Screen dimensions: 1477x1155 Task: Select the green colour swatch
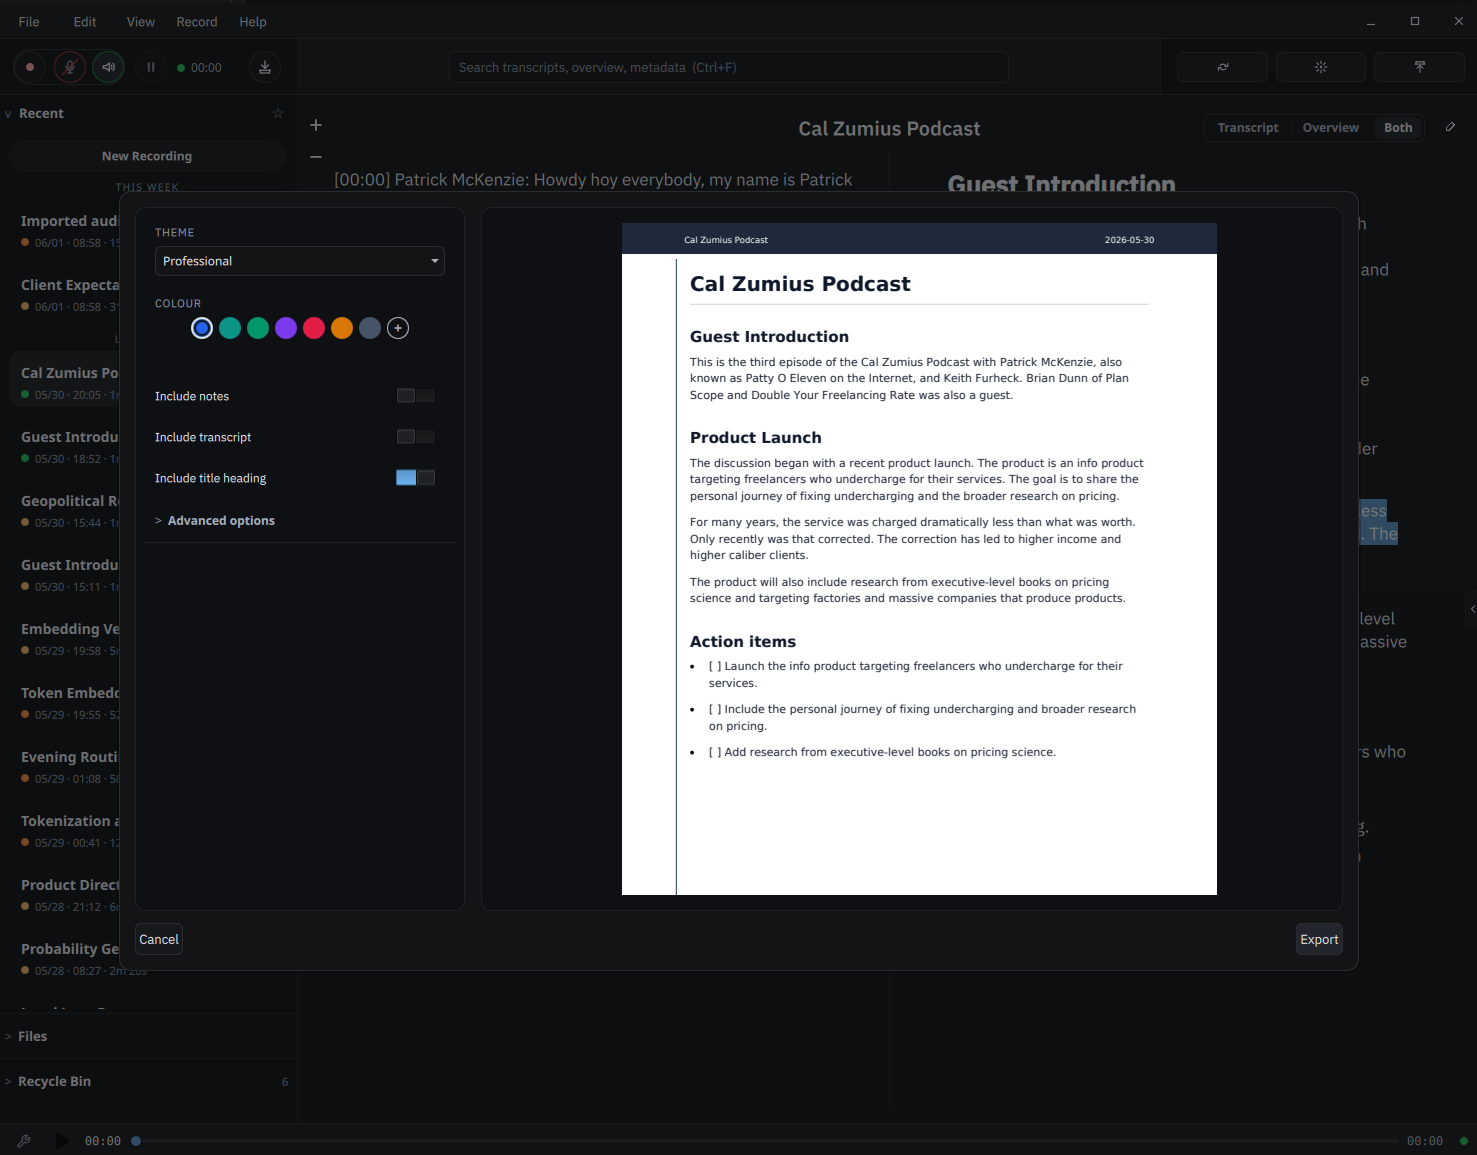pyautogui.click(x=258, y=328)
